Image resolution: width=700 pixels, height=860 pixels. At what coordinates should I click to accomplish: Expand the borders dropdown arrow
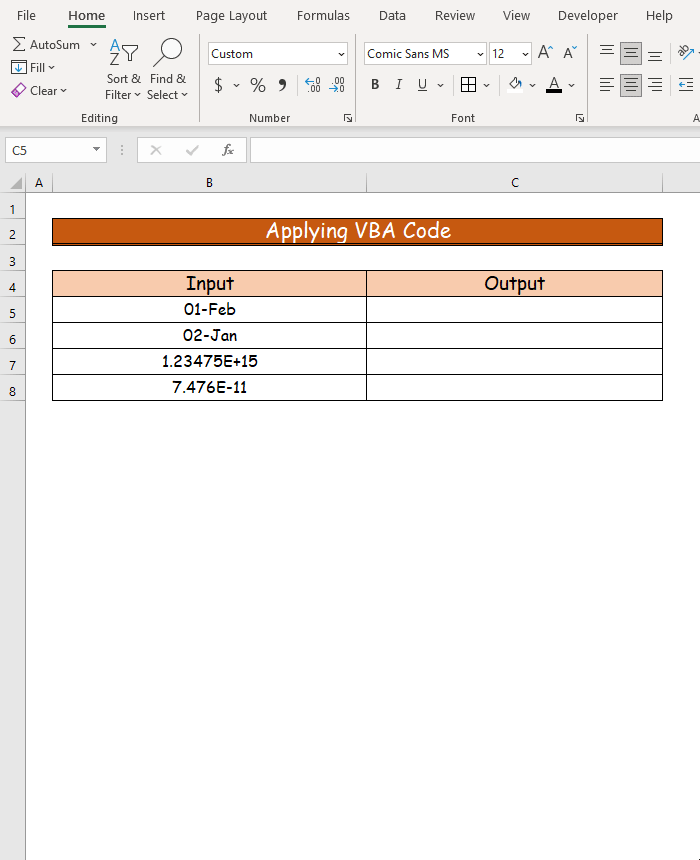[x=486, y=85]
